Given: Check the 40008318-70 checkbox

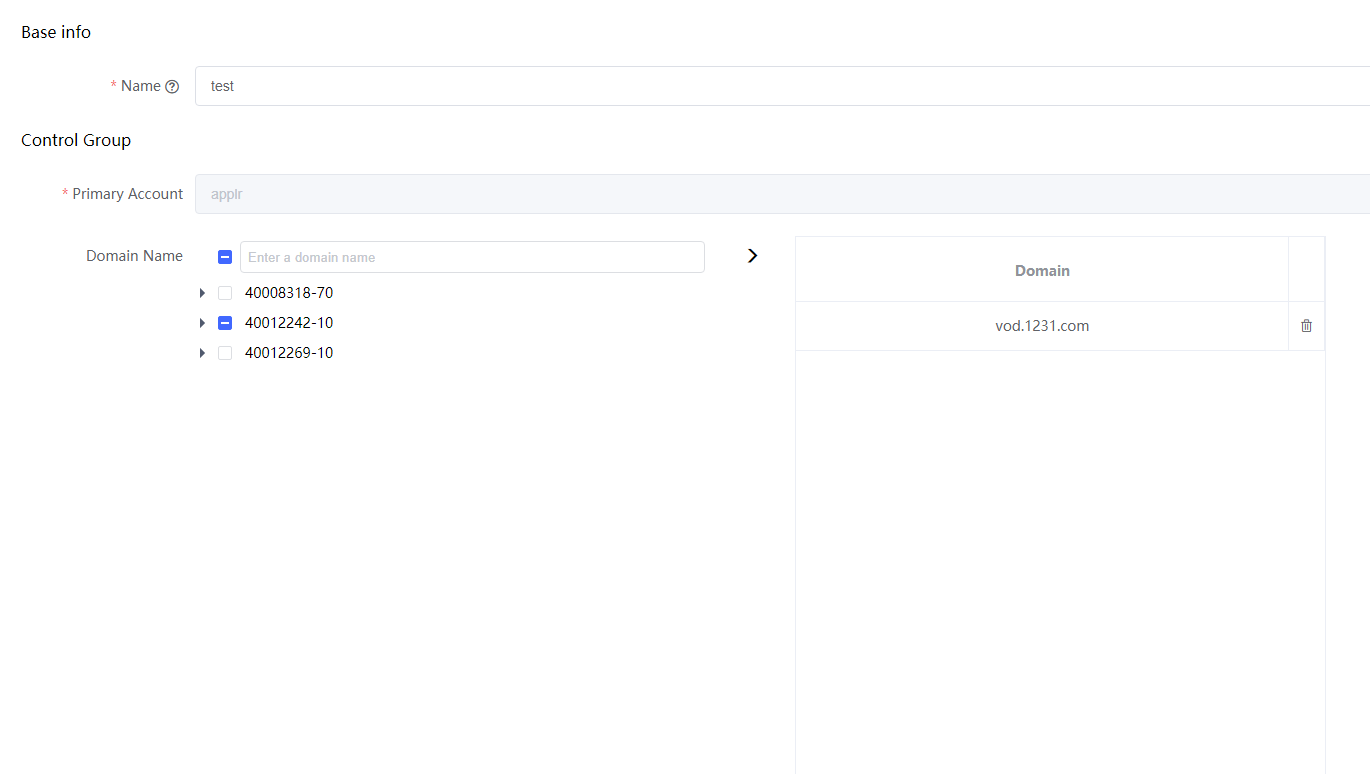Looking at the screenshot, I should point(225,293).
